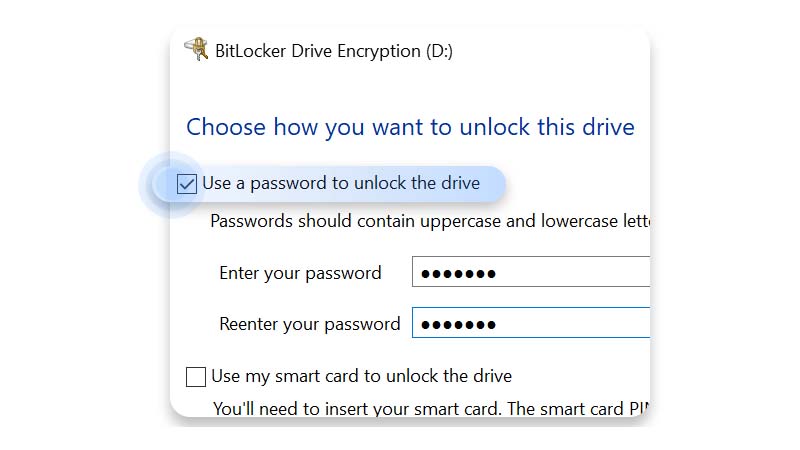The height and width of the screenshot is (450, 800).
Task: Click the blue checkmark in the password option
Action: (187, 184)
